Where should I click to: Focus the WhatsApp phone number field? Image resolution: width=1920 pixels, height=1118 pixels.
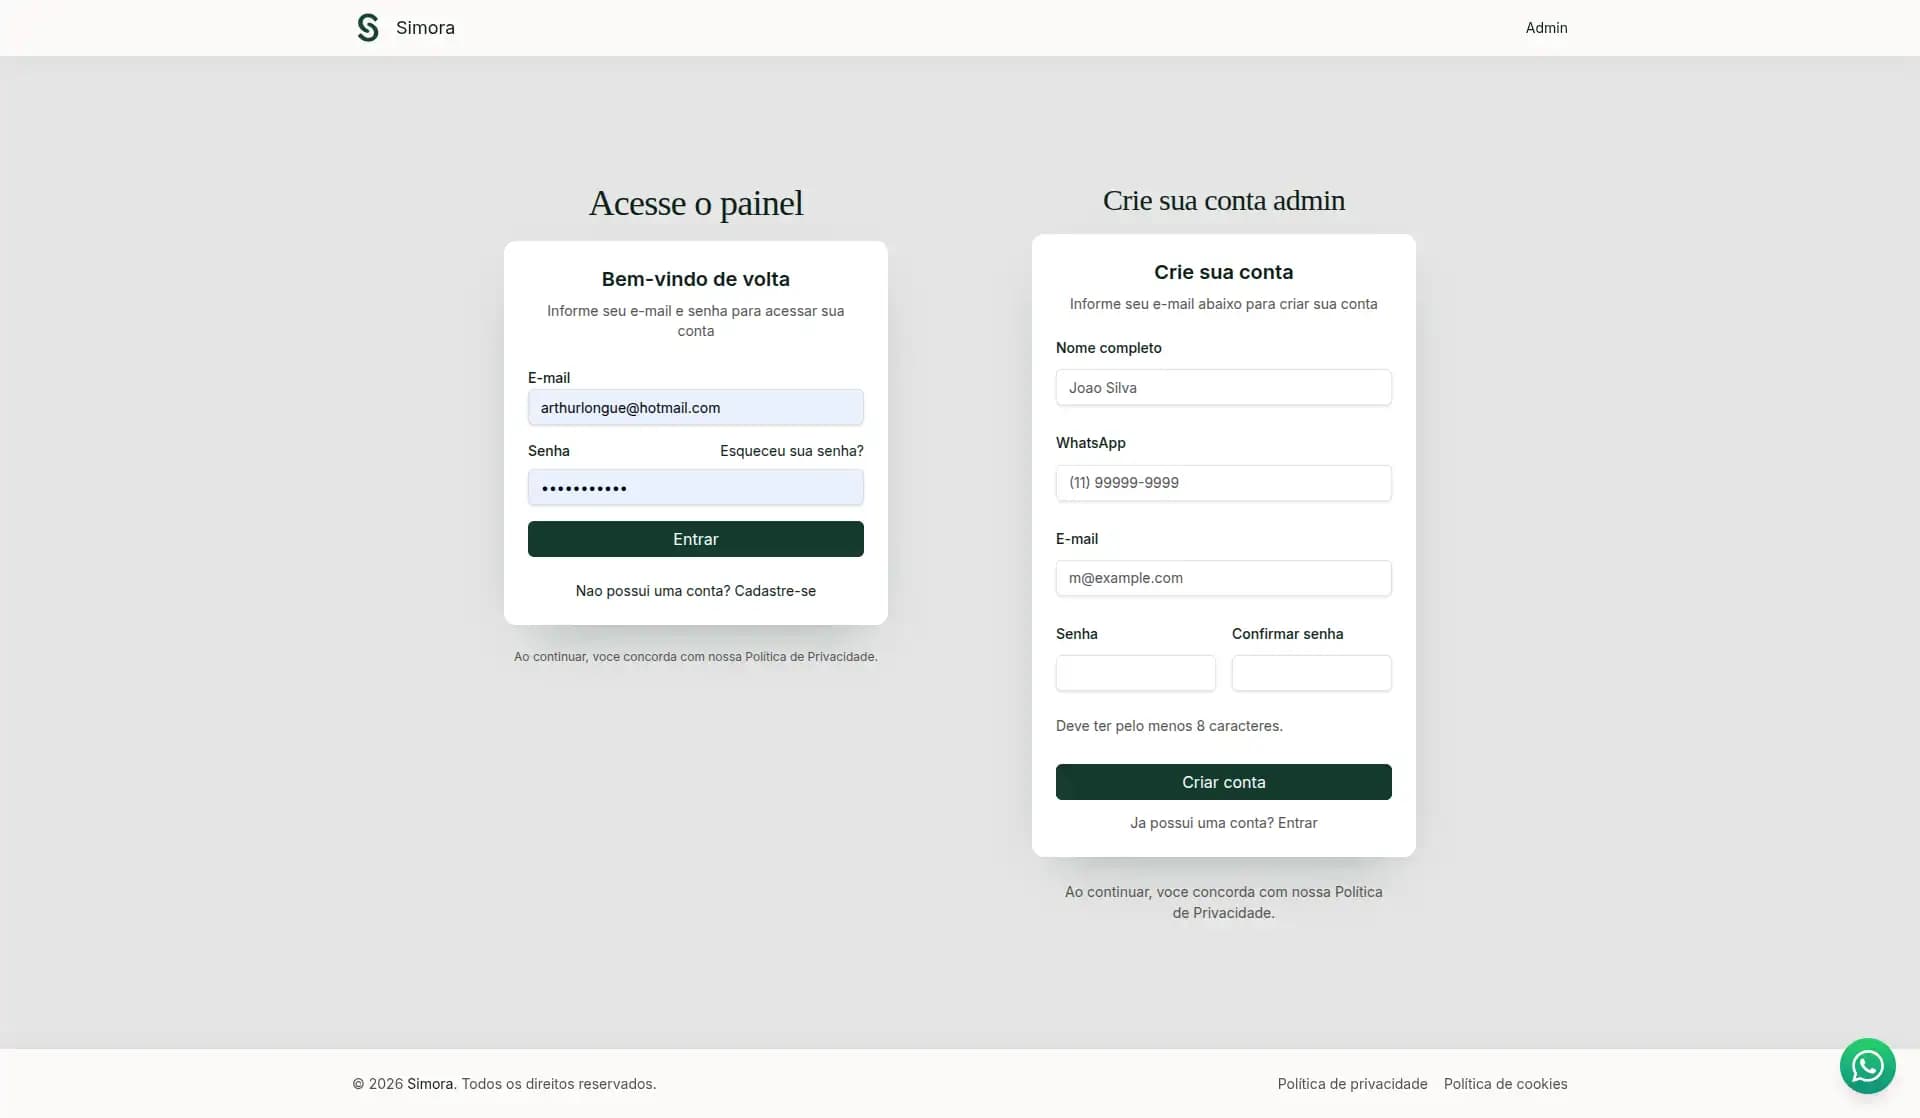[x=1223, y=483]
